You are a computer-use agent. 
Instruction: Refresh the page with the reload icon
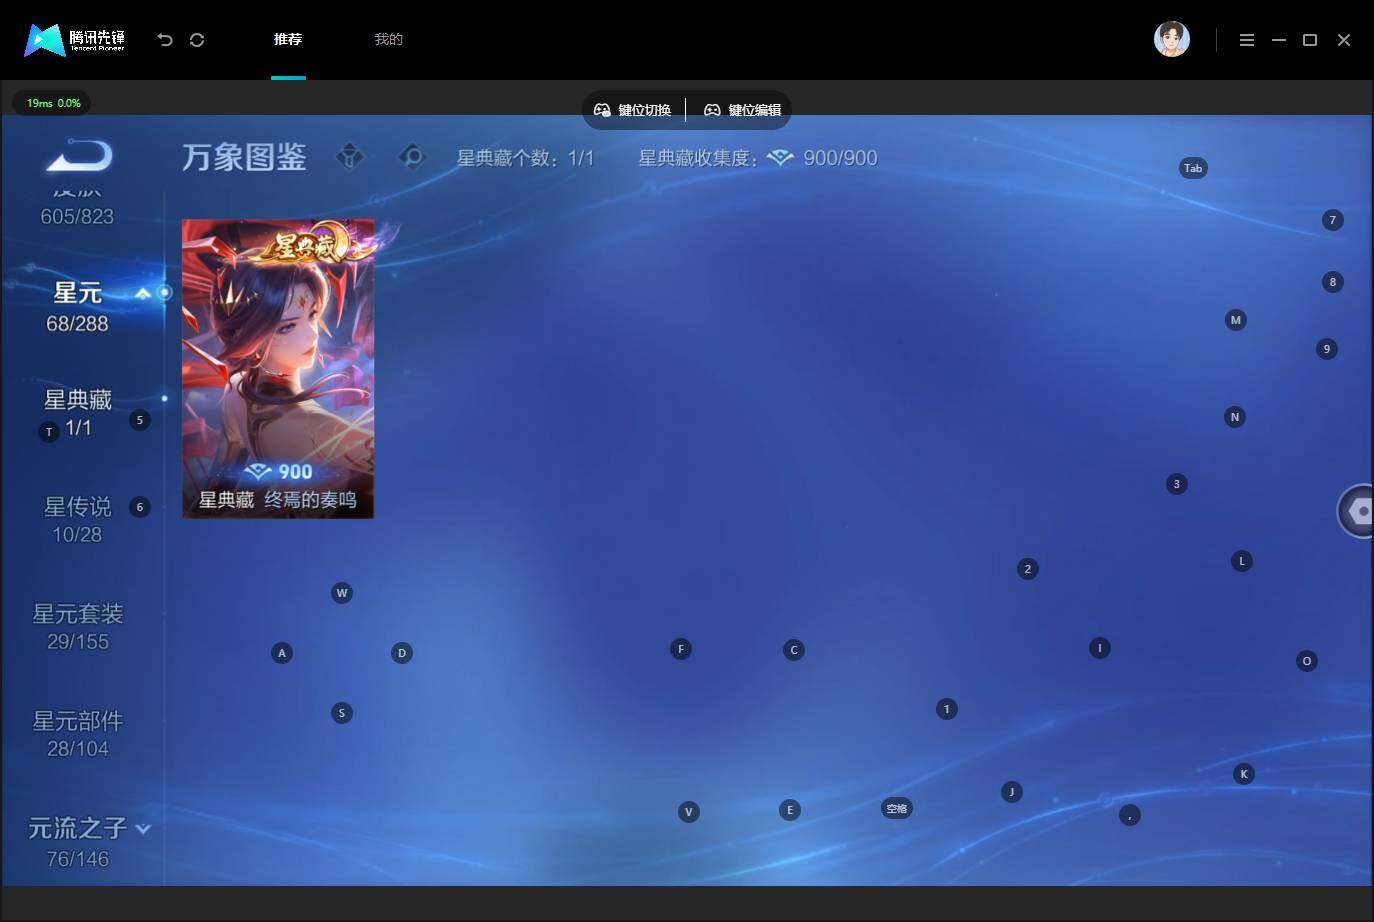click(x=197, y=40)
